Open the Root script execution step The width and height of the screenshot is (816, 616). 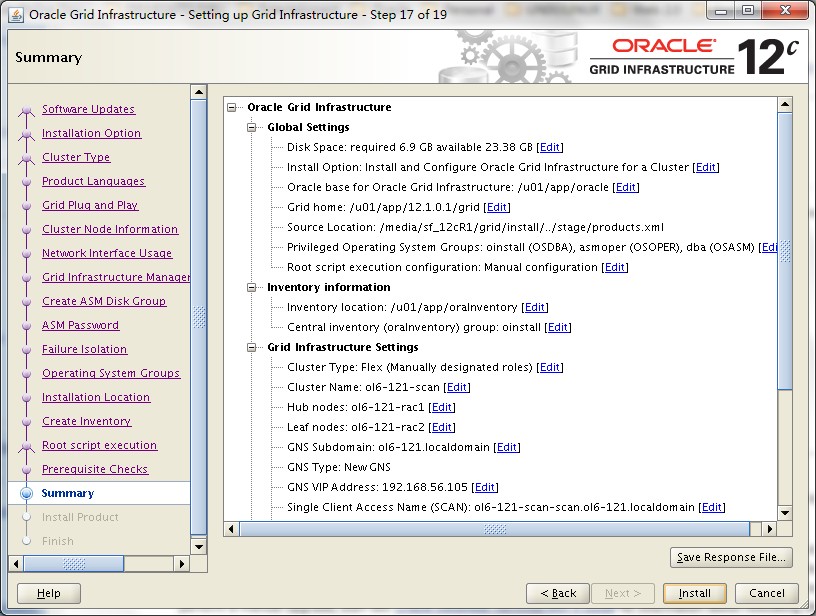pyautogui.click(x=99, y=445)
